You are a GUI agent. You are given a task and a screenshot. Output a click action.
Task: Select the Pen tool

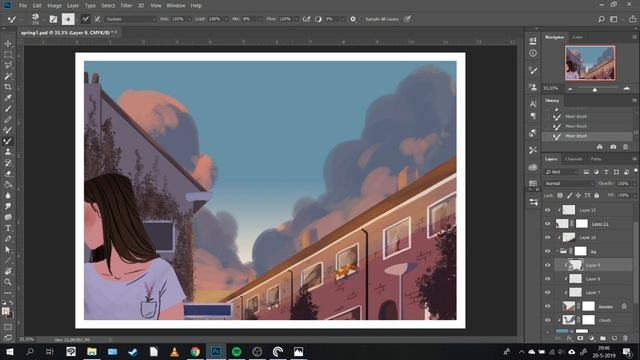[x=8, y=239]
